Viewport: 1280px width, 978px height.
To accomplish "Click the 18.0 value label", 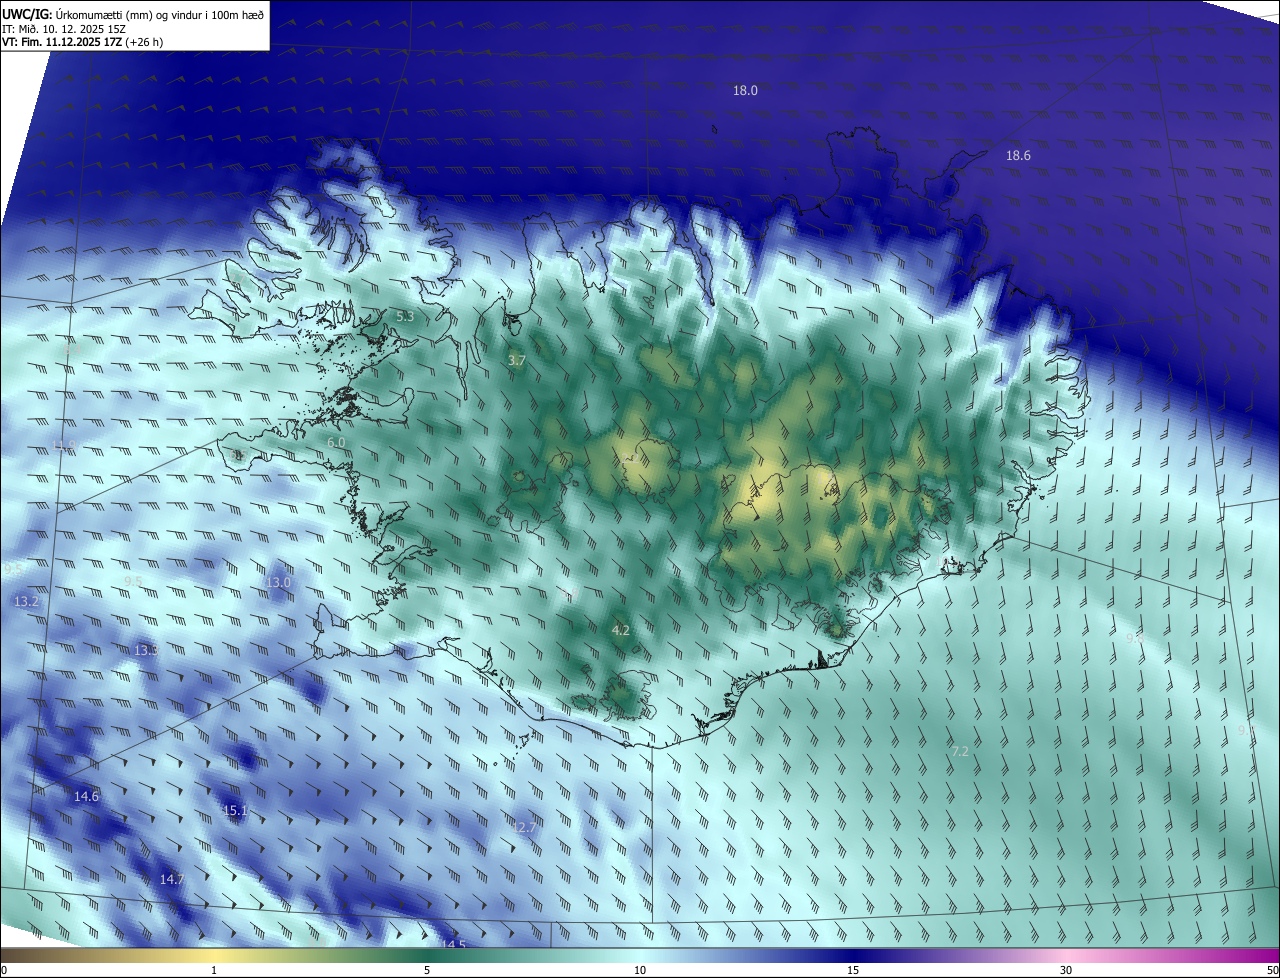I will click(x=745, y=90).
